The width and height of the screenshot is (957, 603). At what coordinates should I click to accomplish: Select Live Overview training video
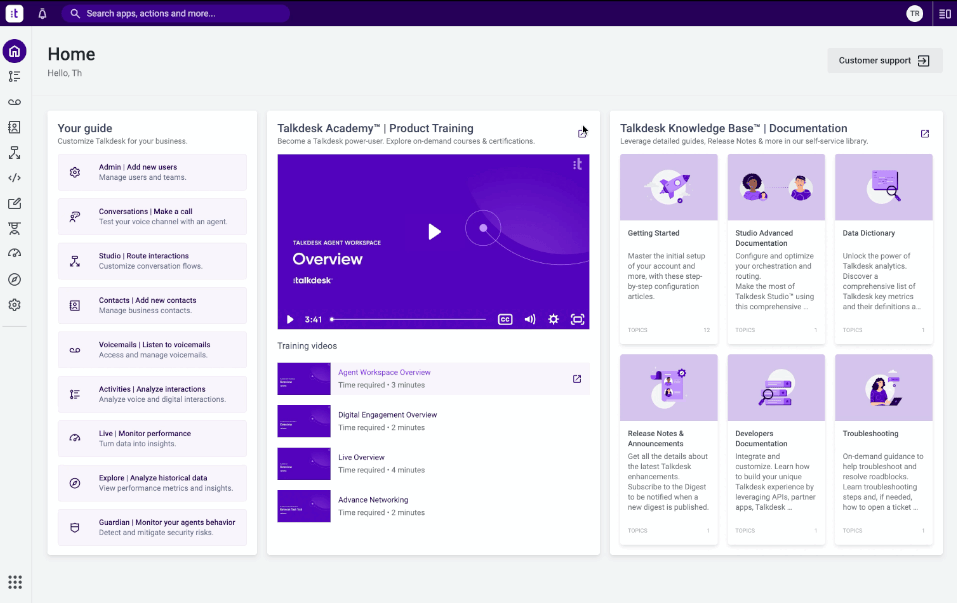433,464
